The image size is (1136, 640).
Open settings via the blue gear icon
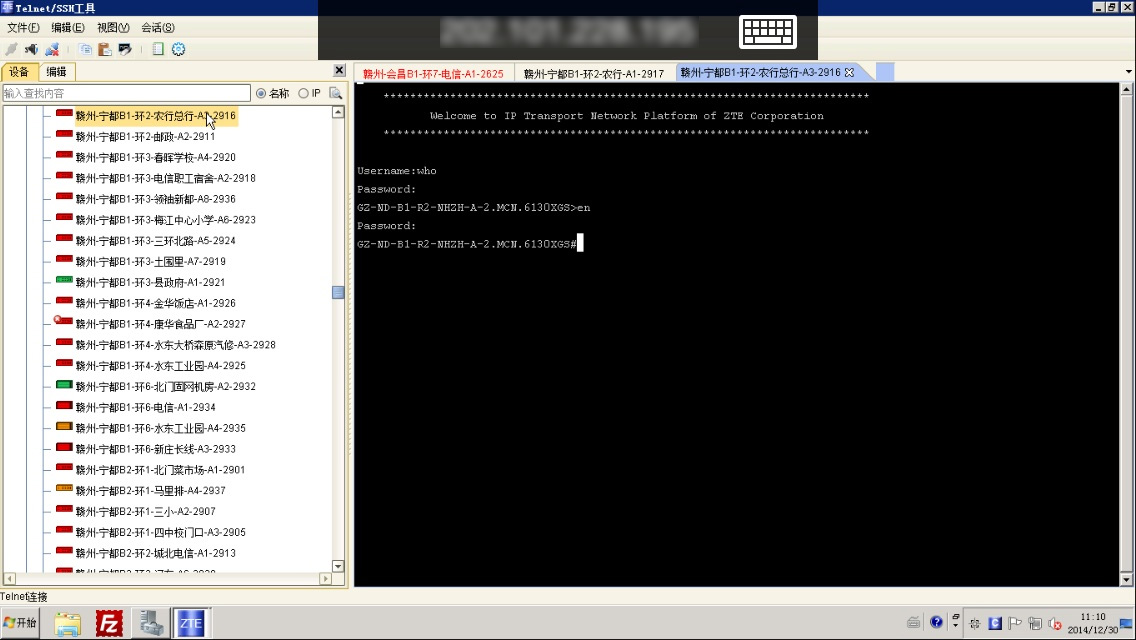point(178,49)
